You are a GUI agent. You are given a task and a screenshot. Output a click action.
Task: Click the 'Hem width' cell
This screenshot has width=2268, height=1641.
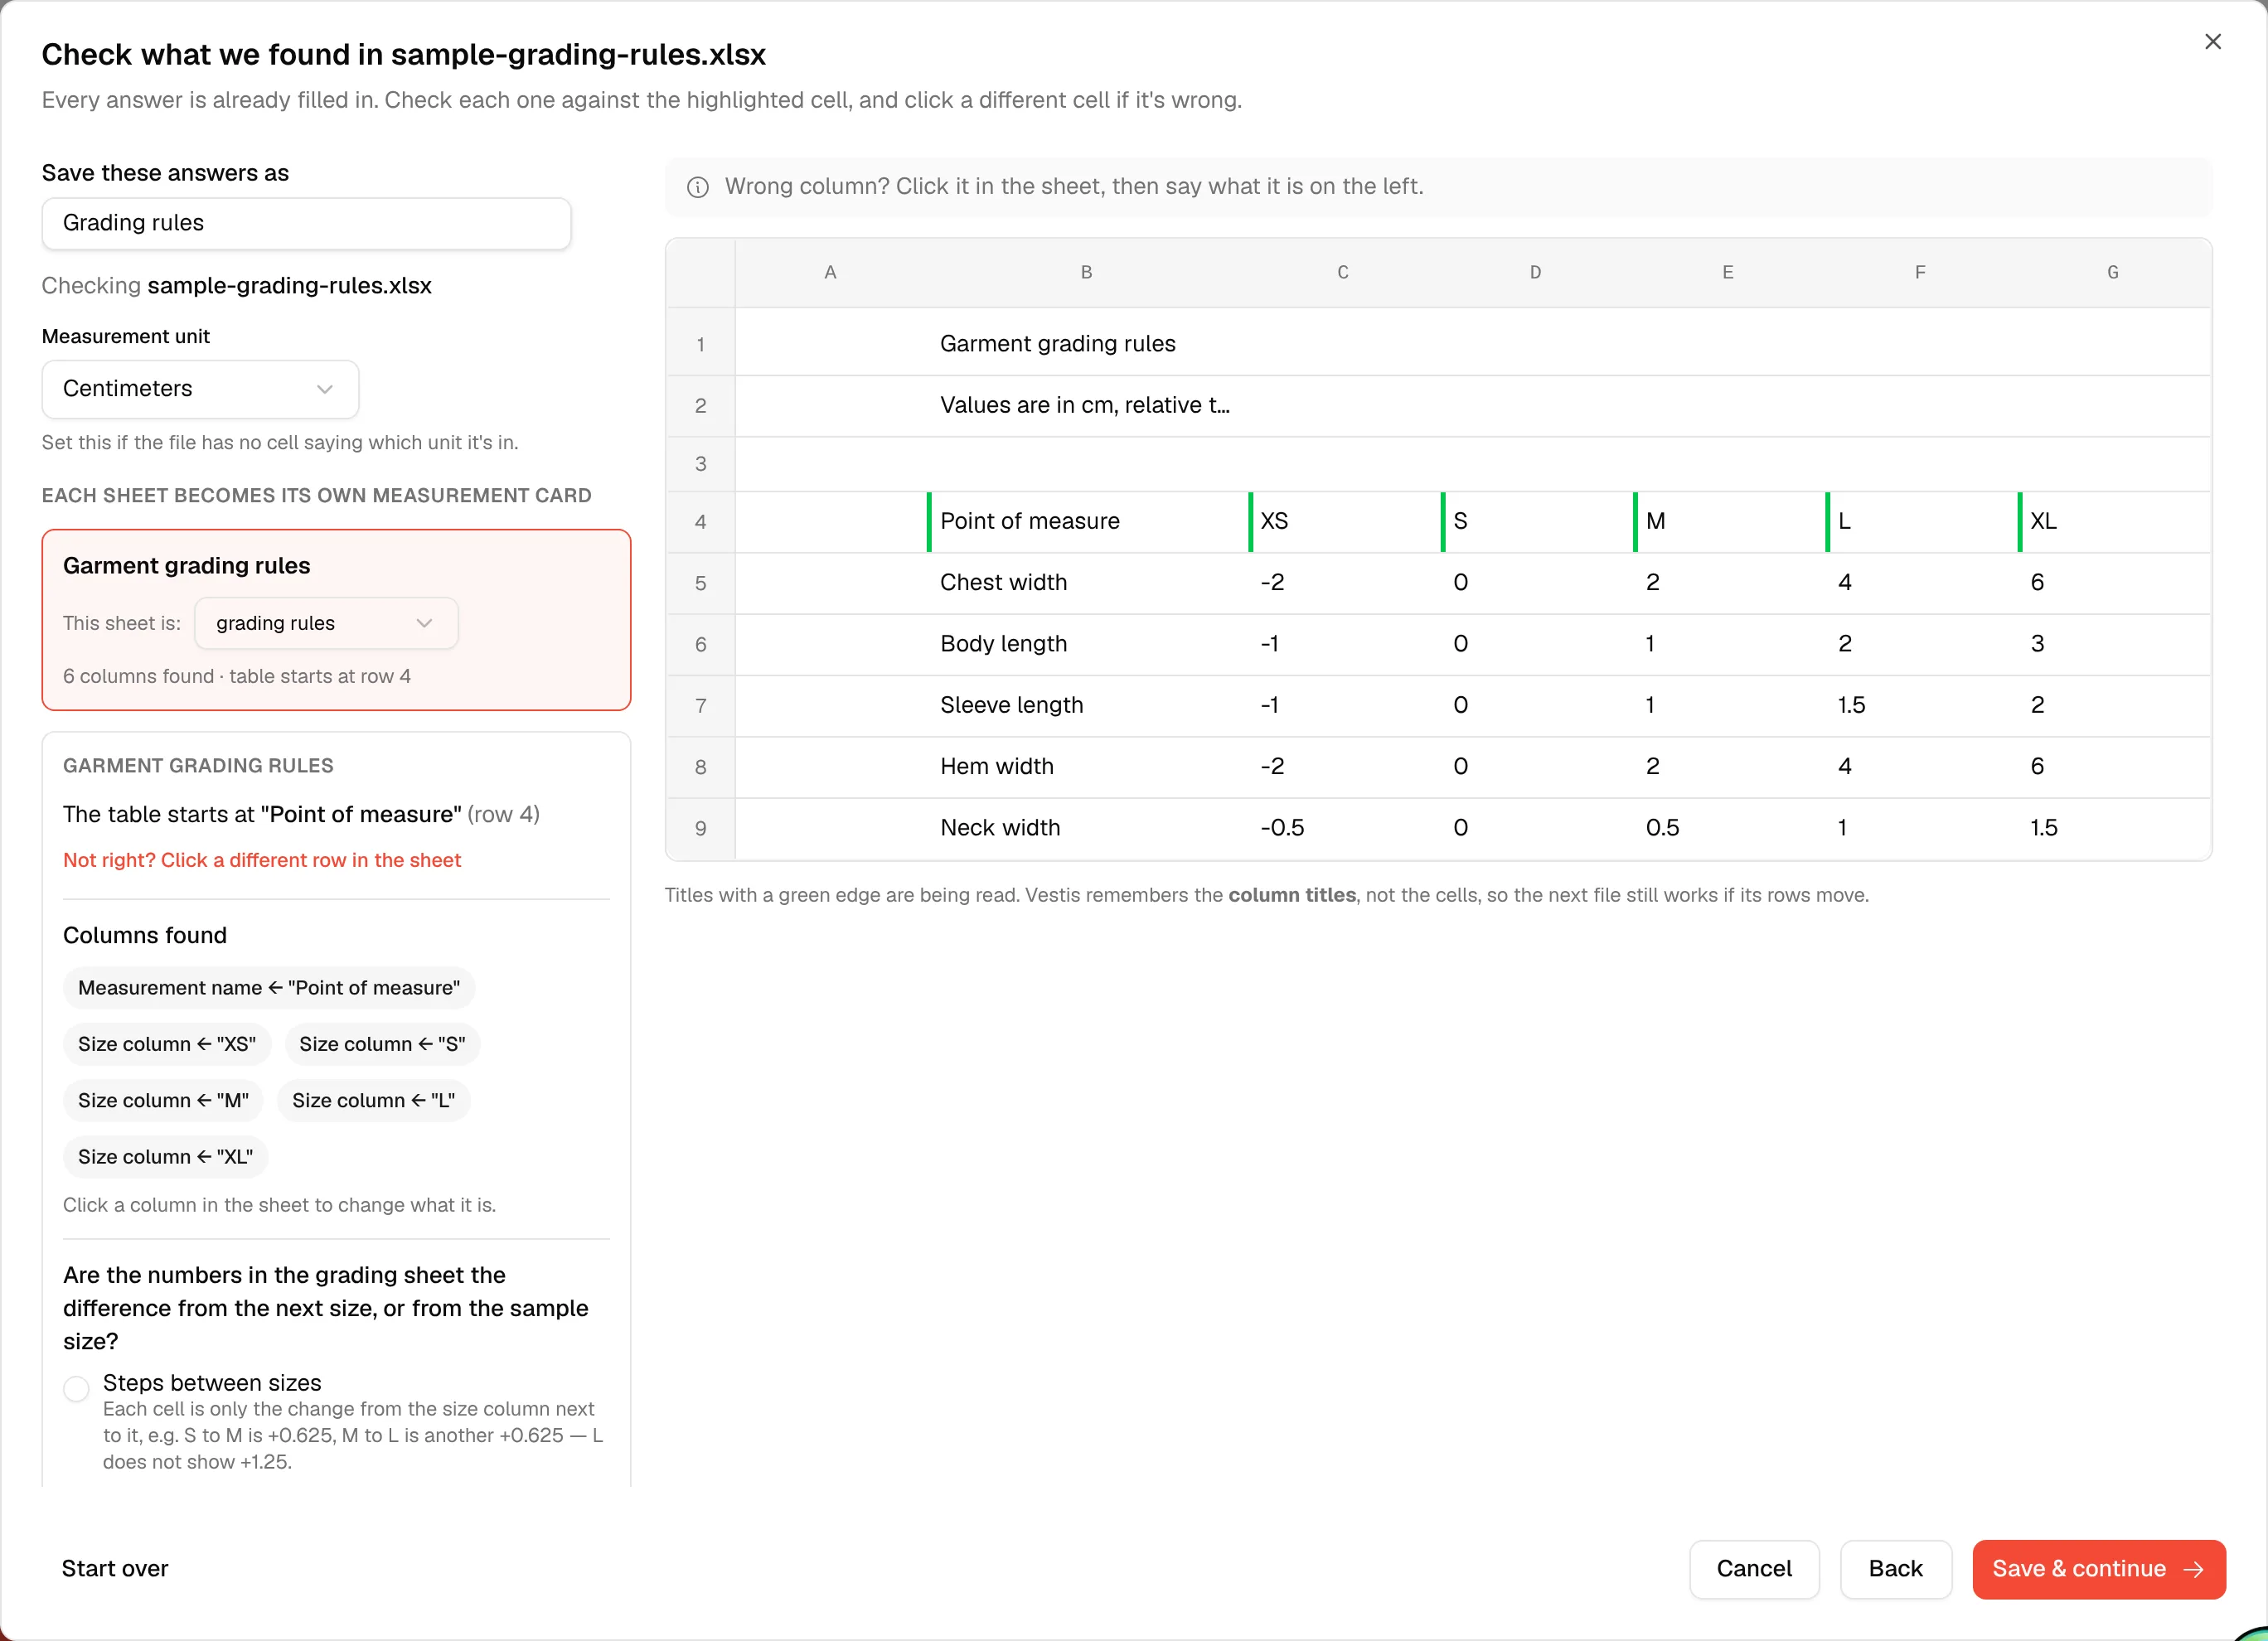(x=1087, y=767)
